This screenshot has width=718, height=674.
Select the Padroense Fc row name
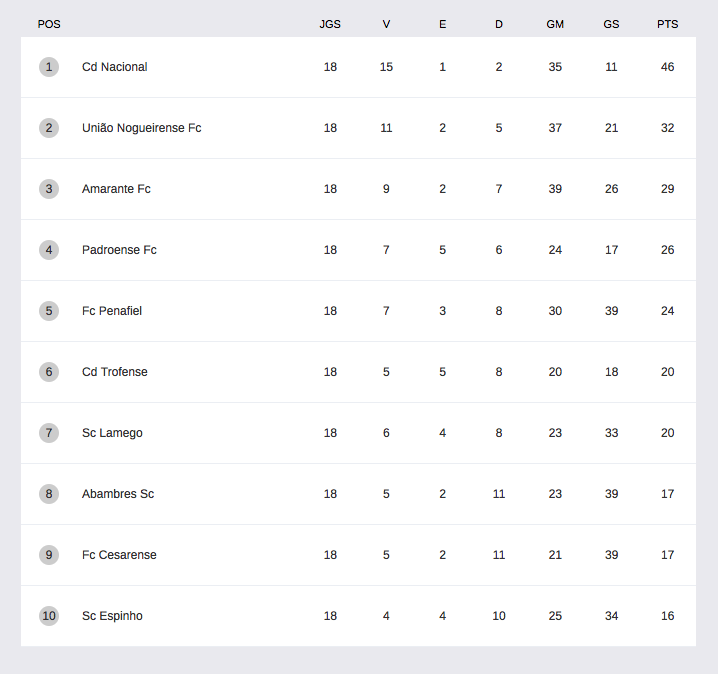click(x=119, y=250)
